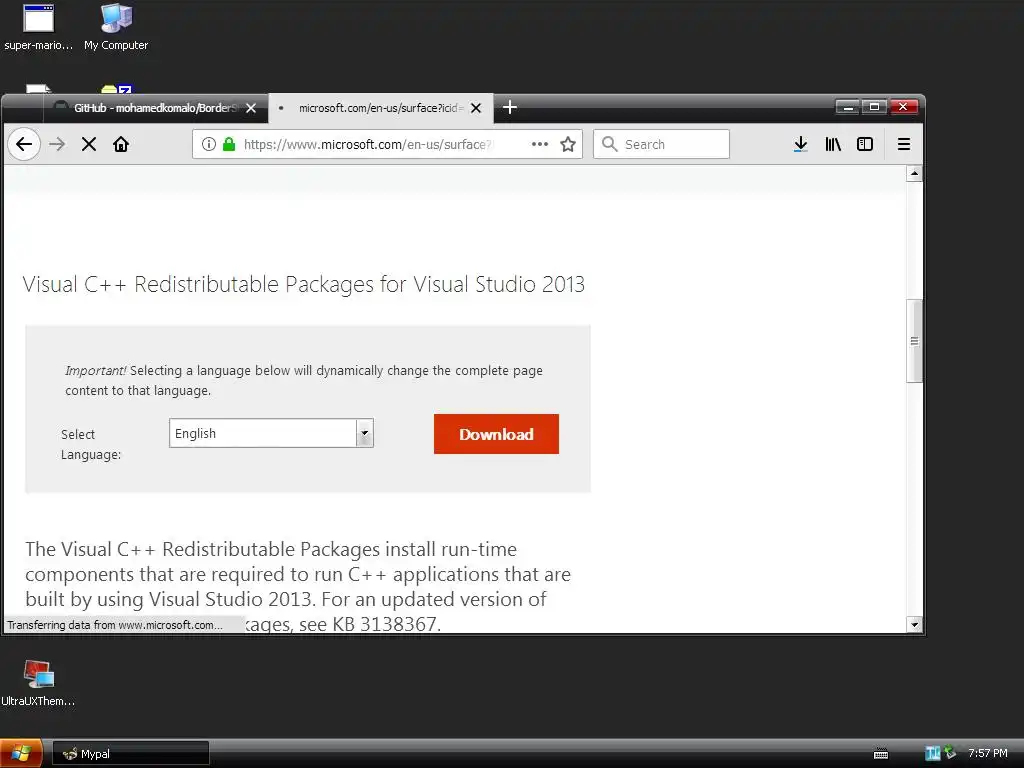
Task: Stop loading the page with the X button
Action: click(x=89, y=144)
